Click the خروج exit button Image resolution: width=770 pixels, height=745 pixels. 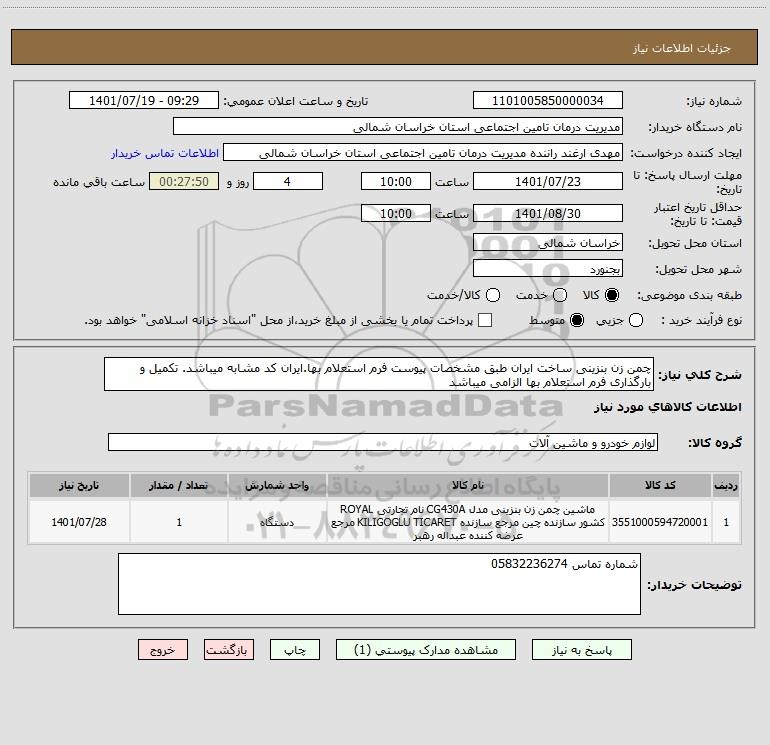(163, 650)
